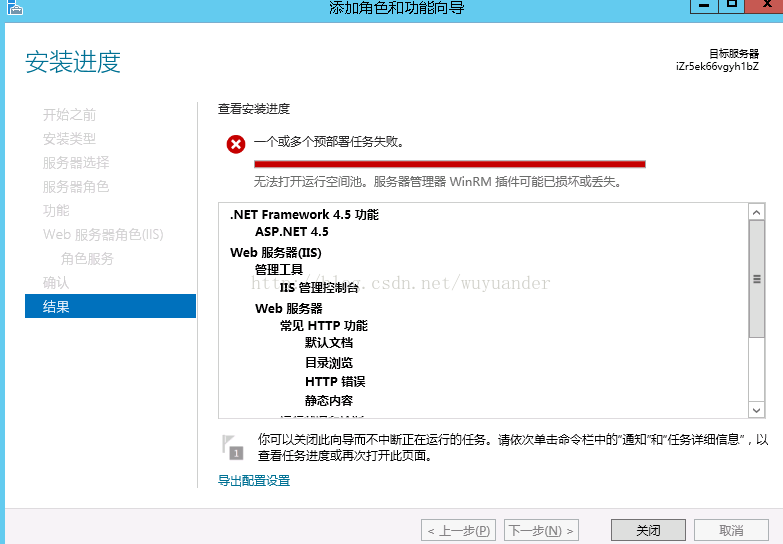This screenshot has height=544, width=783.
Task: Click the WinRM error description text
Action: (x=438, y=182)
